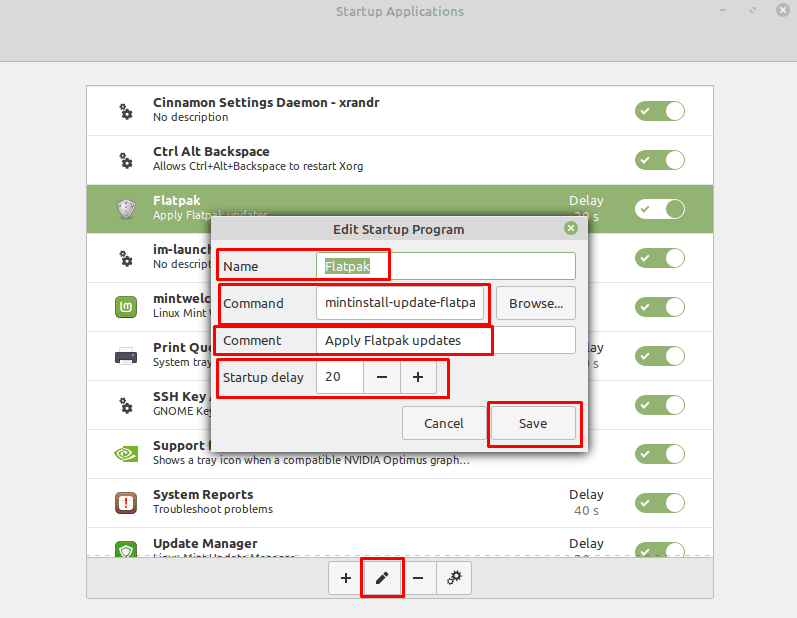Screen dimensions: 797x618
Task: Toggle the mintwelcome startup switch
Action: click(660, 307)
